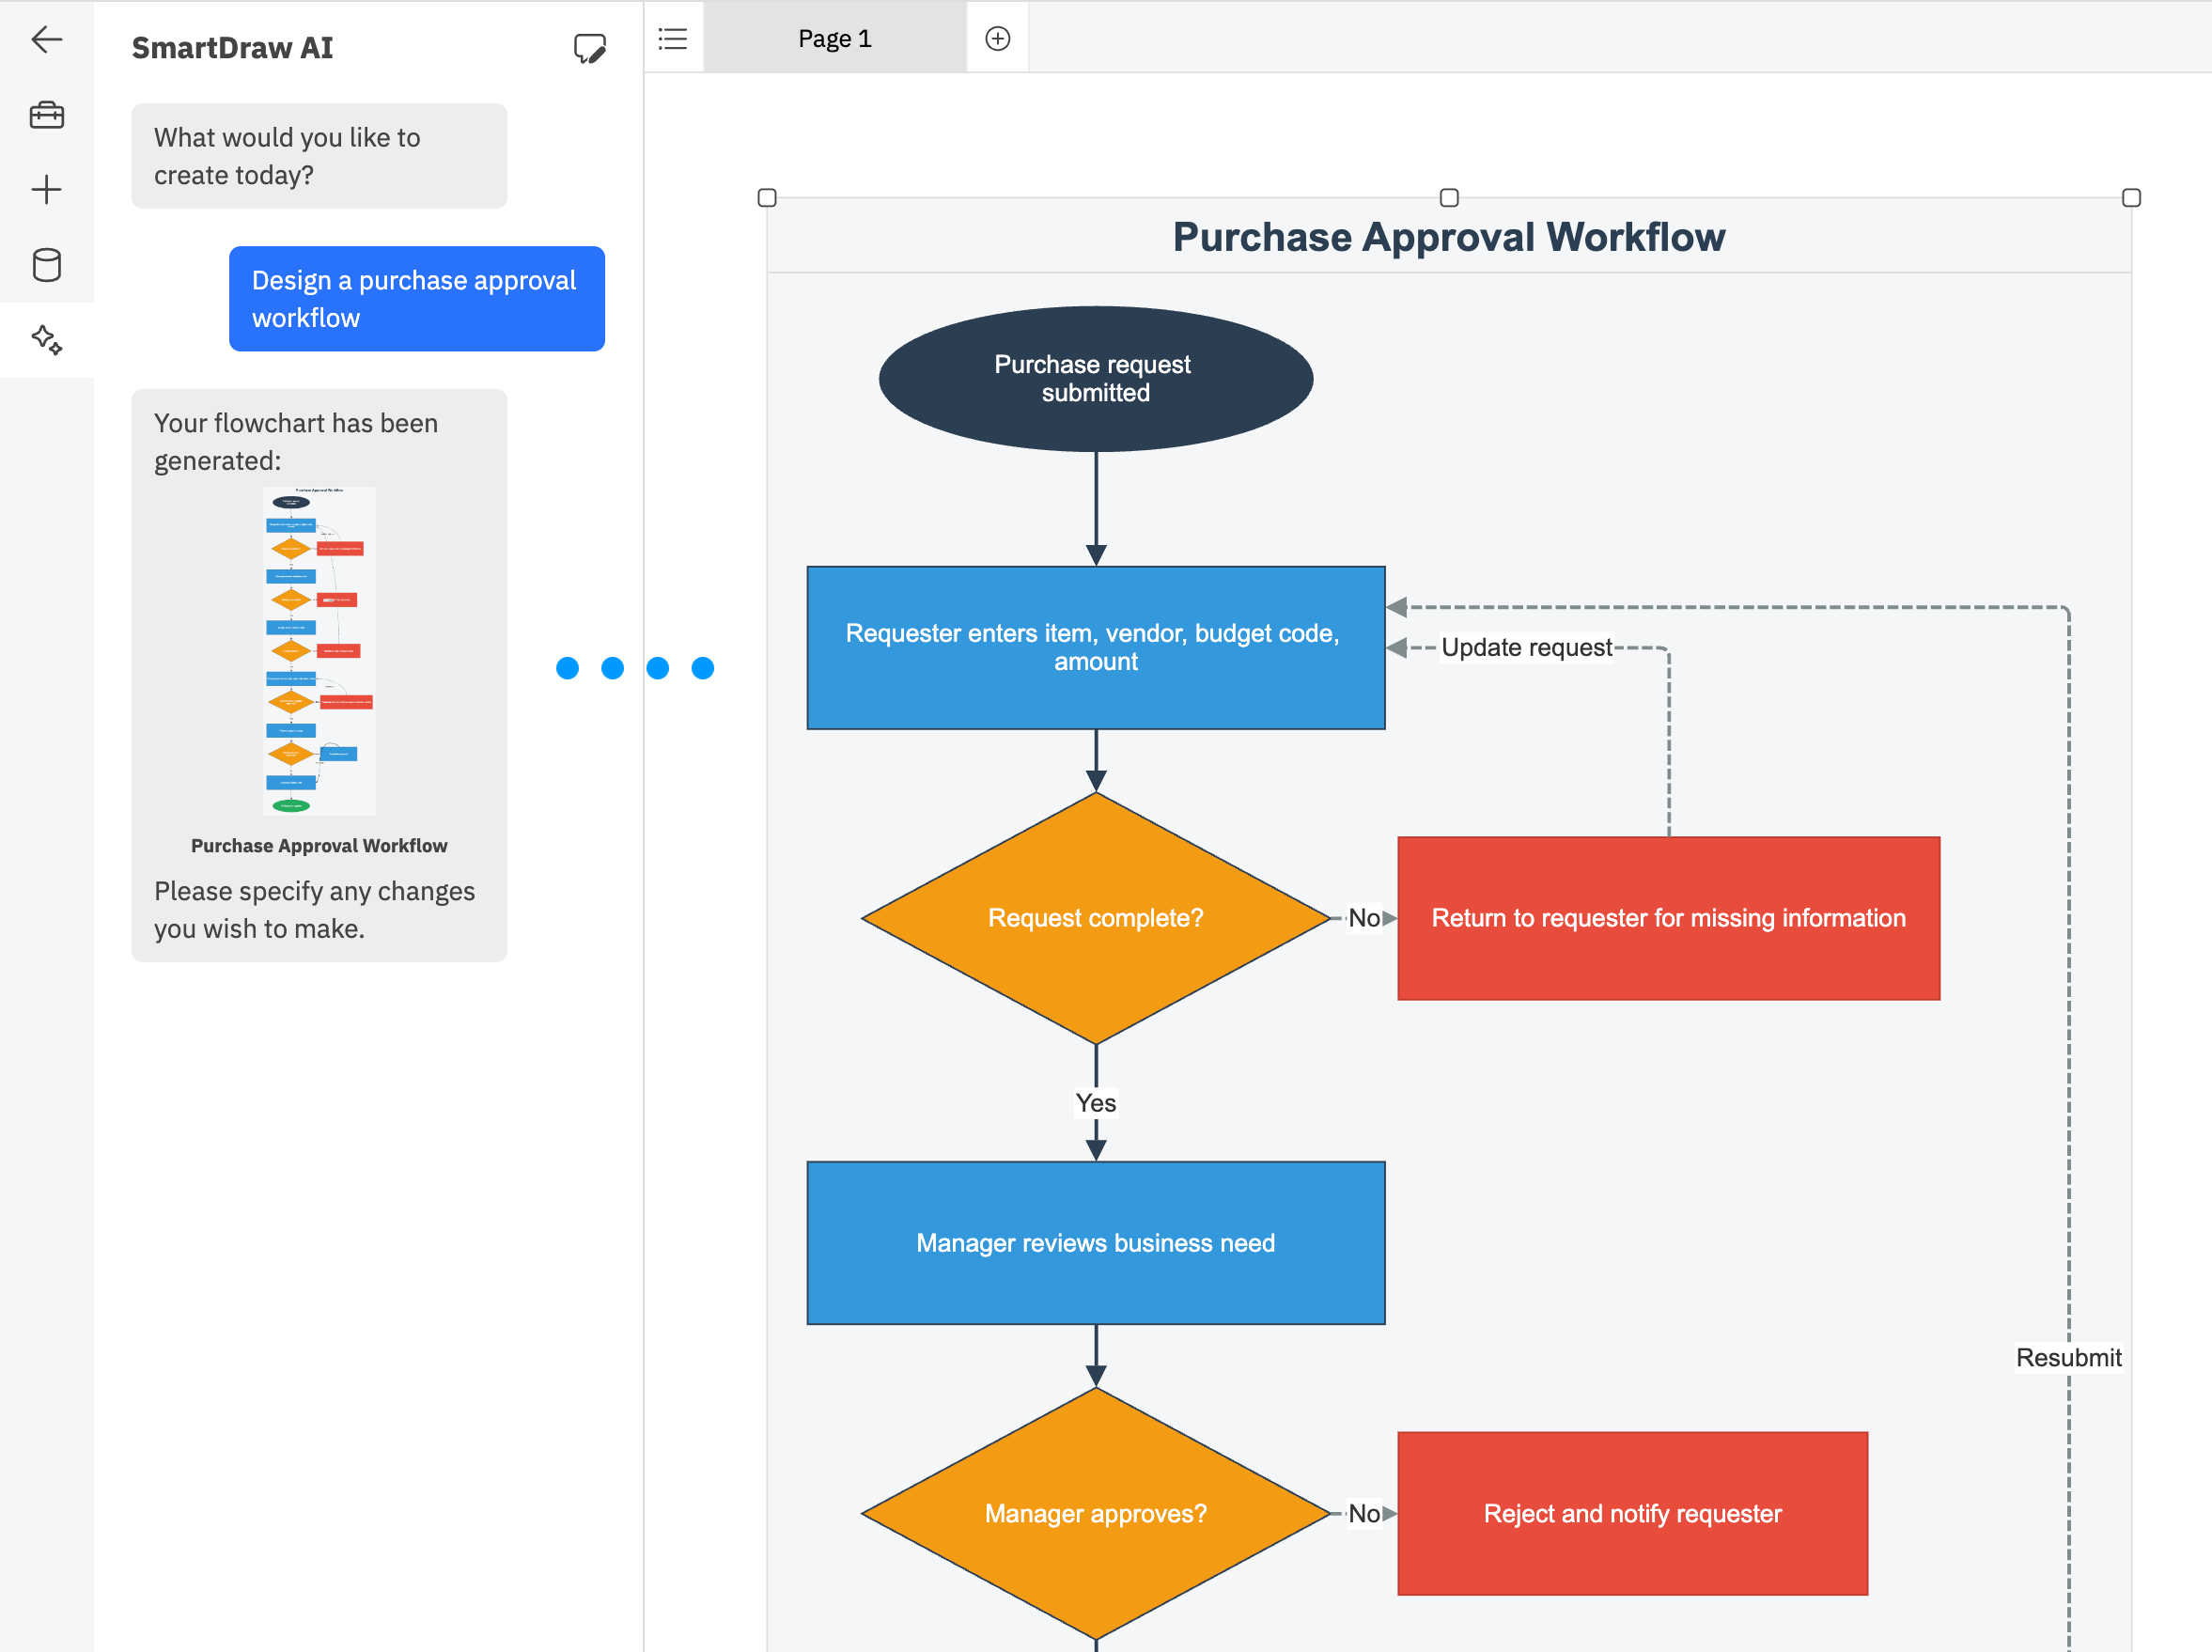Click the top-left selection handle
This screenshot has width=2212, height=1652.
(767, 198)
